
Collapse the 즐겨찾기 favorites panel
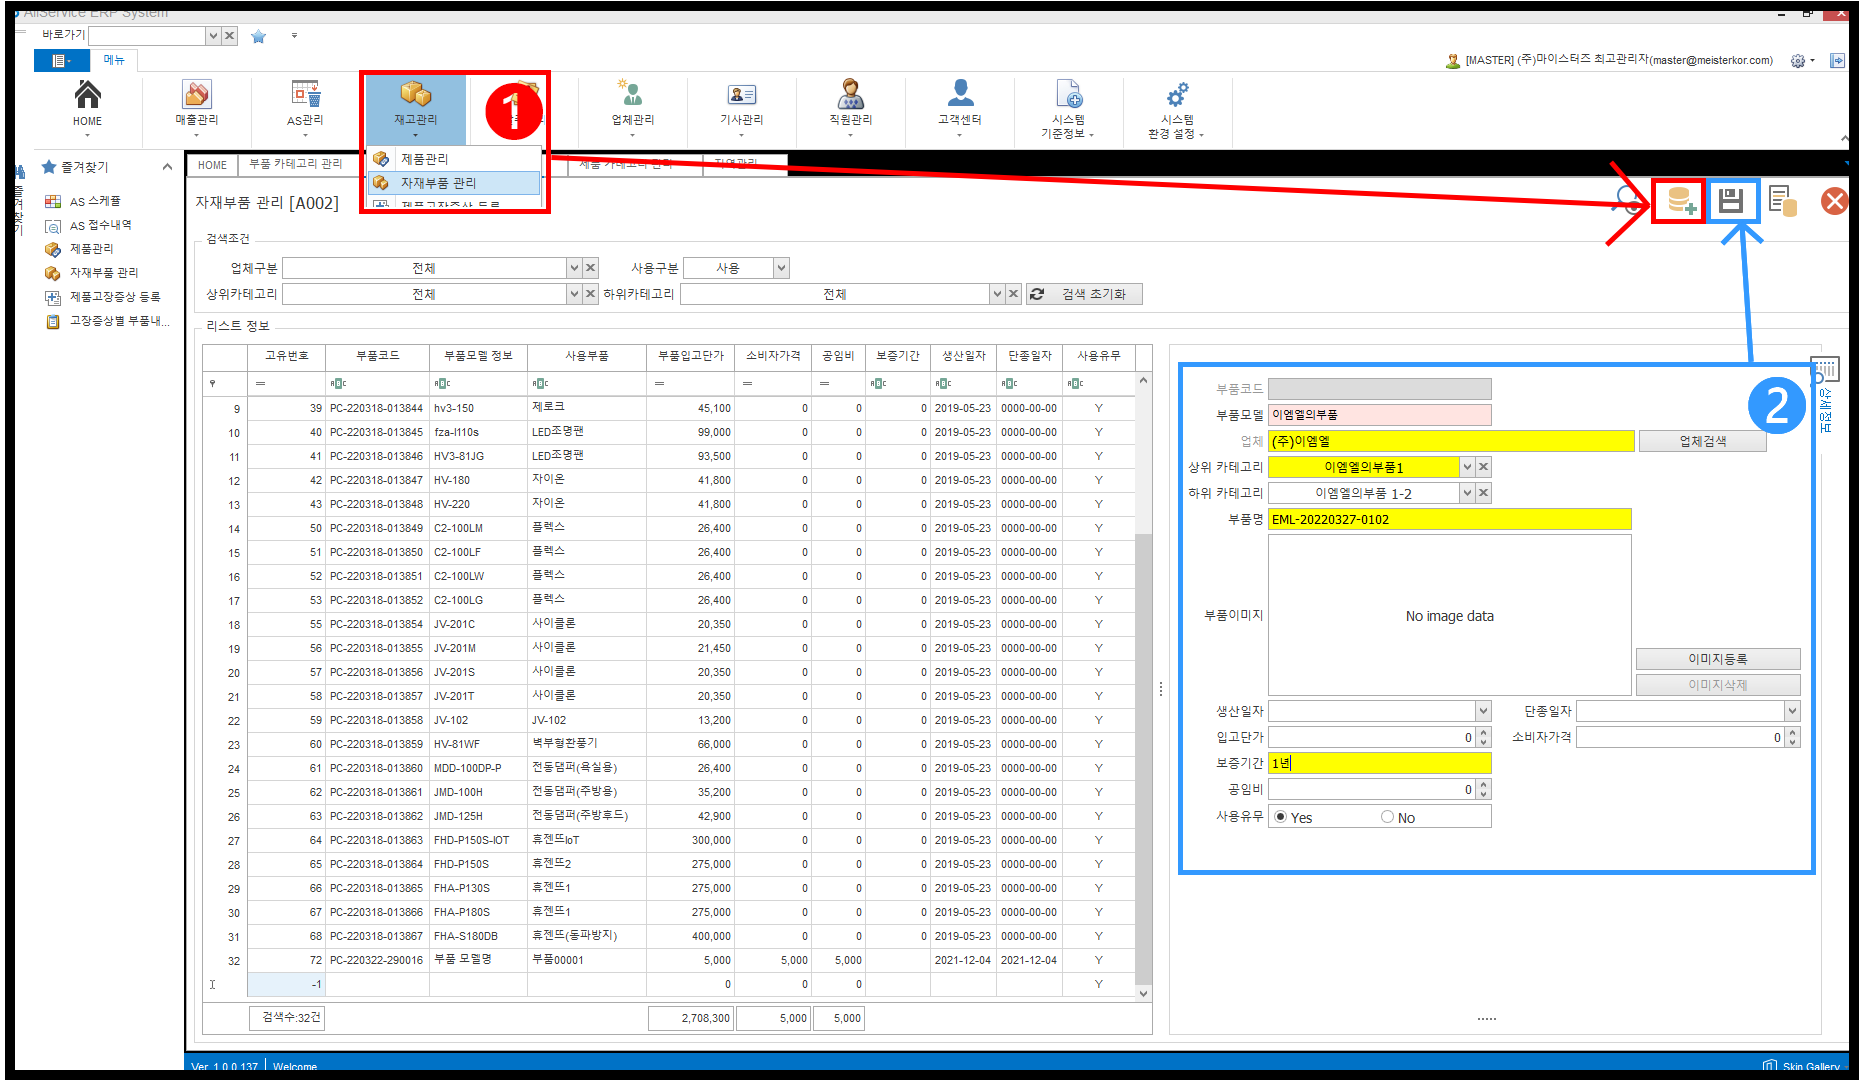pyautogui.click(x=167, y=167)
